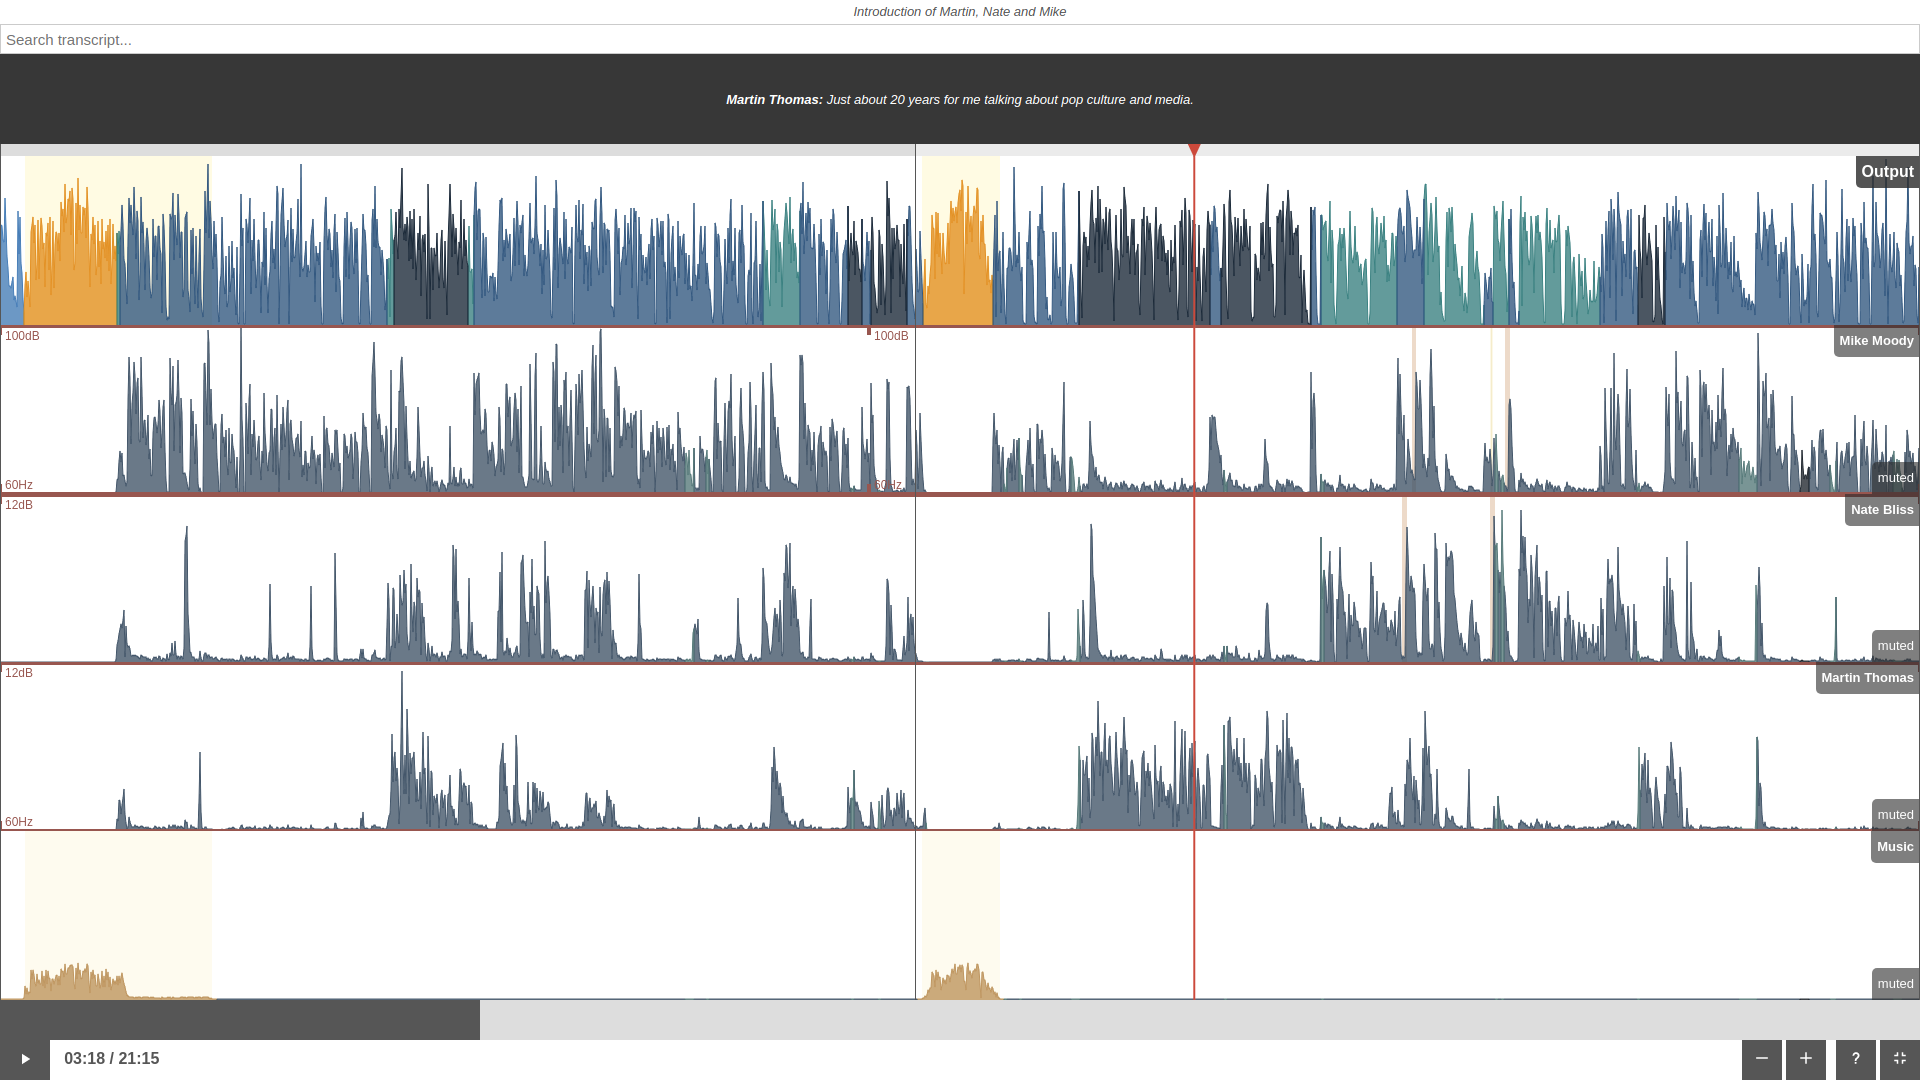This screenshot has width=1920, height=1080.
Task: Click the Martin Thomas transcript caption
Action: (x=960, y=100)
